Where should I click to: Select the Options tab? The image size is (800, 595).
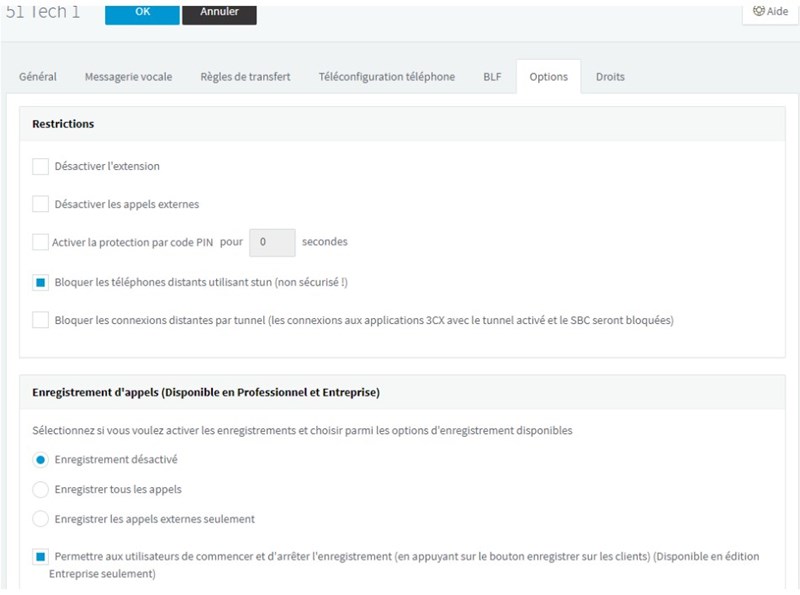pos(548,77)
